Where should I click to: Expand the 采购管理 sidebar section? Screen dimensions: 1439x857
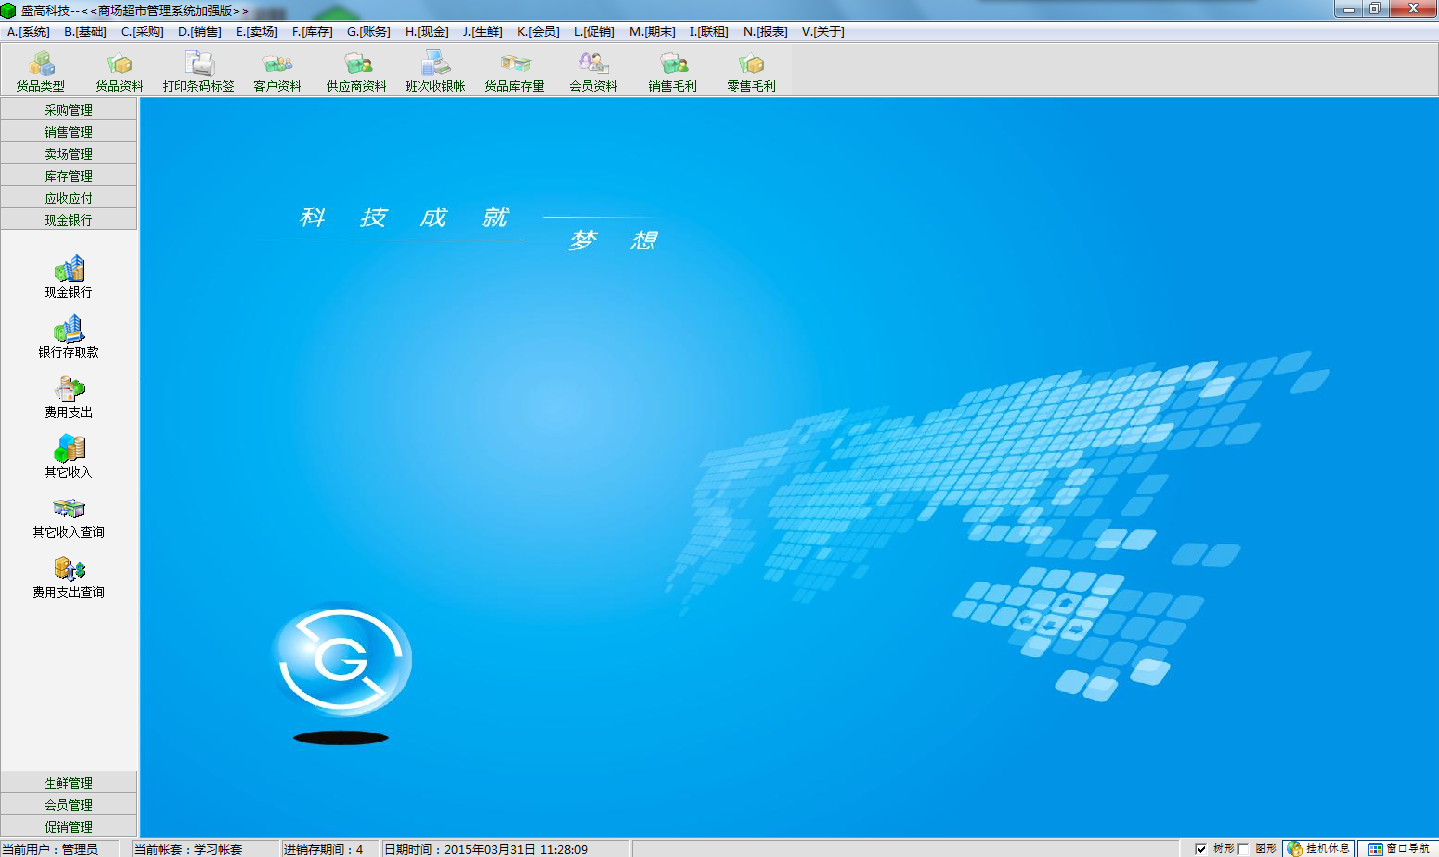(x=68, y=109)
